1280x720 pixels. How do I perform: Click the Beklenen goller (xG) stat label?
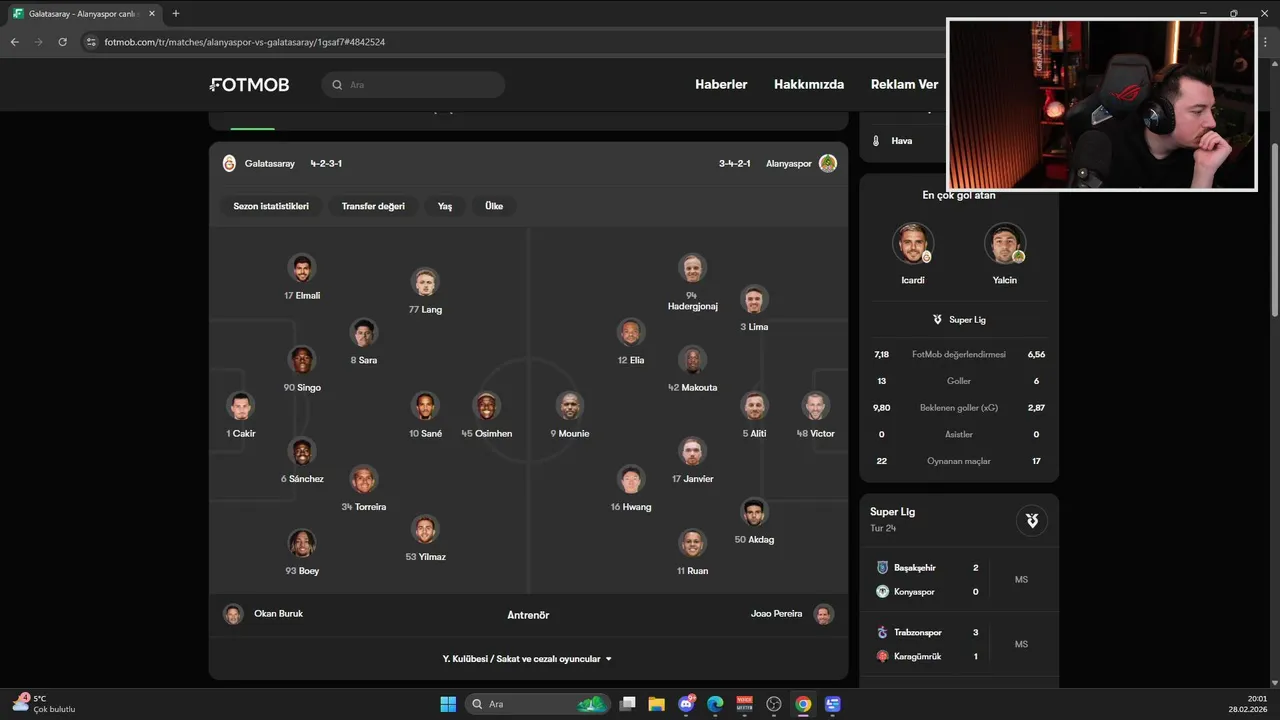pyautogui.click(x=958, y=408)
